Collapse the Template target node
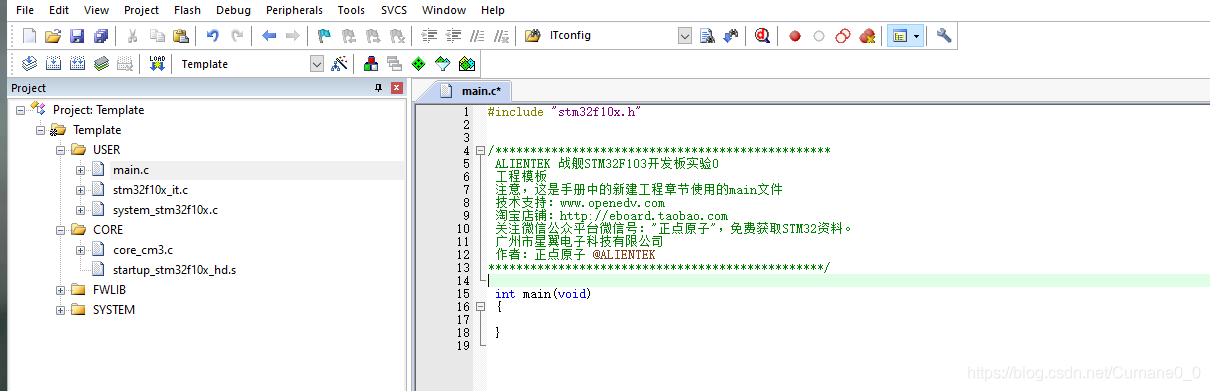This screenshot has width=1210, height=391. (x=41, y=130)
